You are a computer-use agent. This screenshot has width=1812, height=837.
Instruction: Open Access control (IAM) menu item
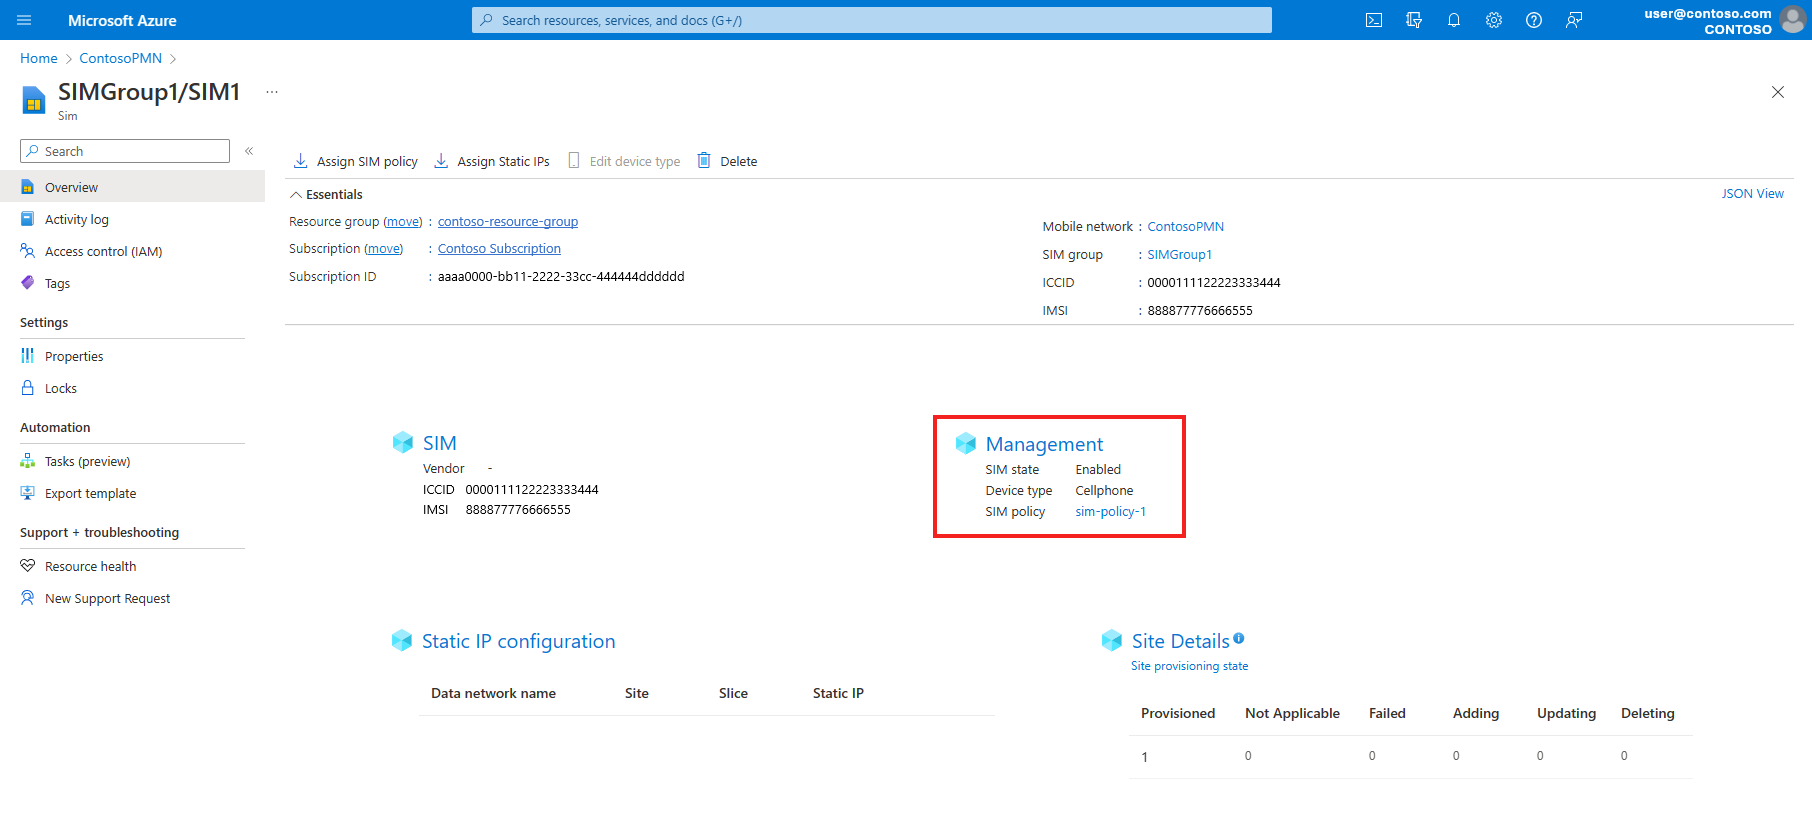pos(103,252)
